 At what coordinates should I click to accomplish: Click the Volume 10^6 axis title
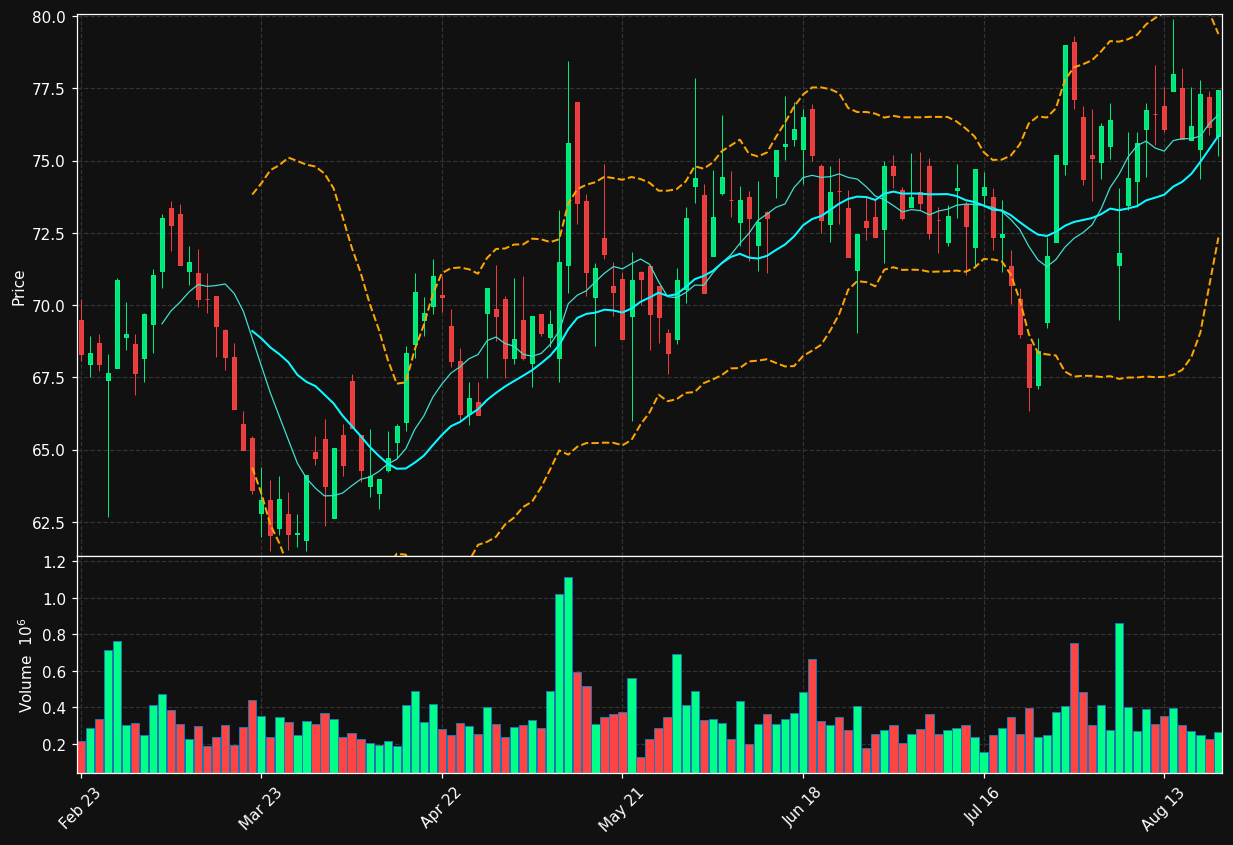click(x=25, y=665)
